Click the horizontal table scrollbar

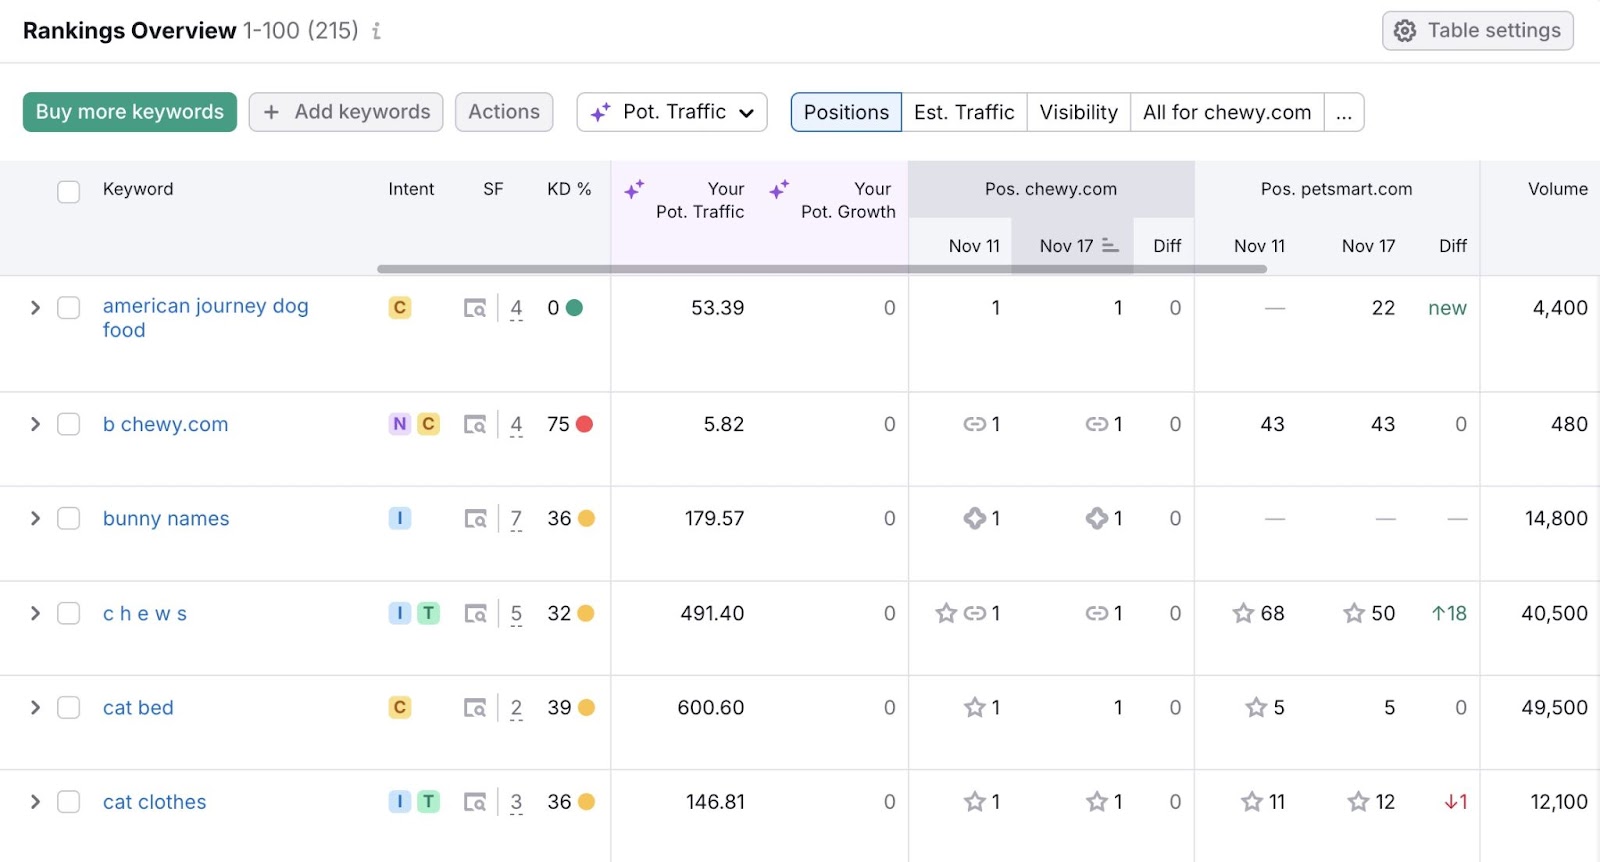point(820,269)
